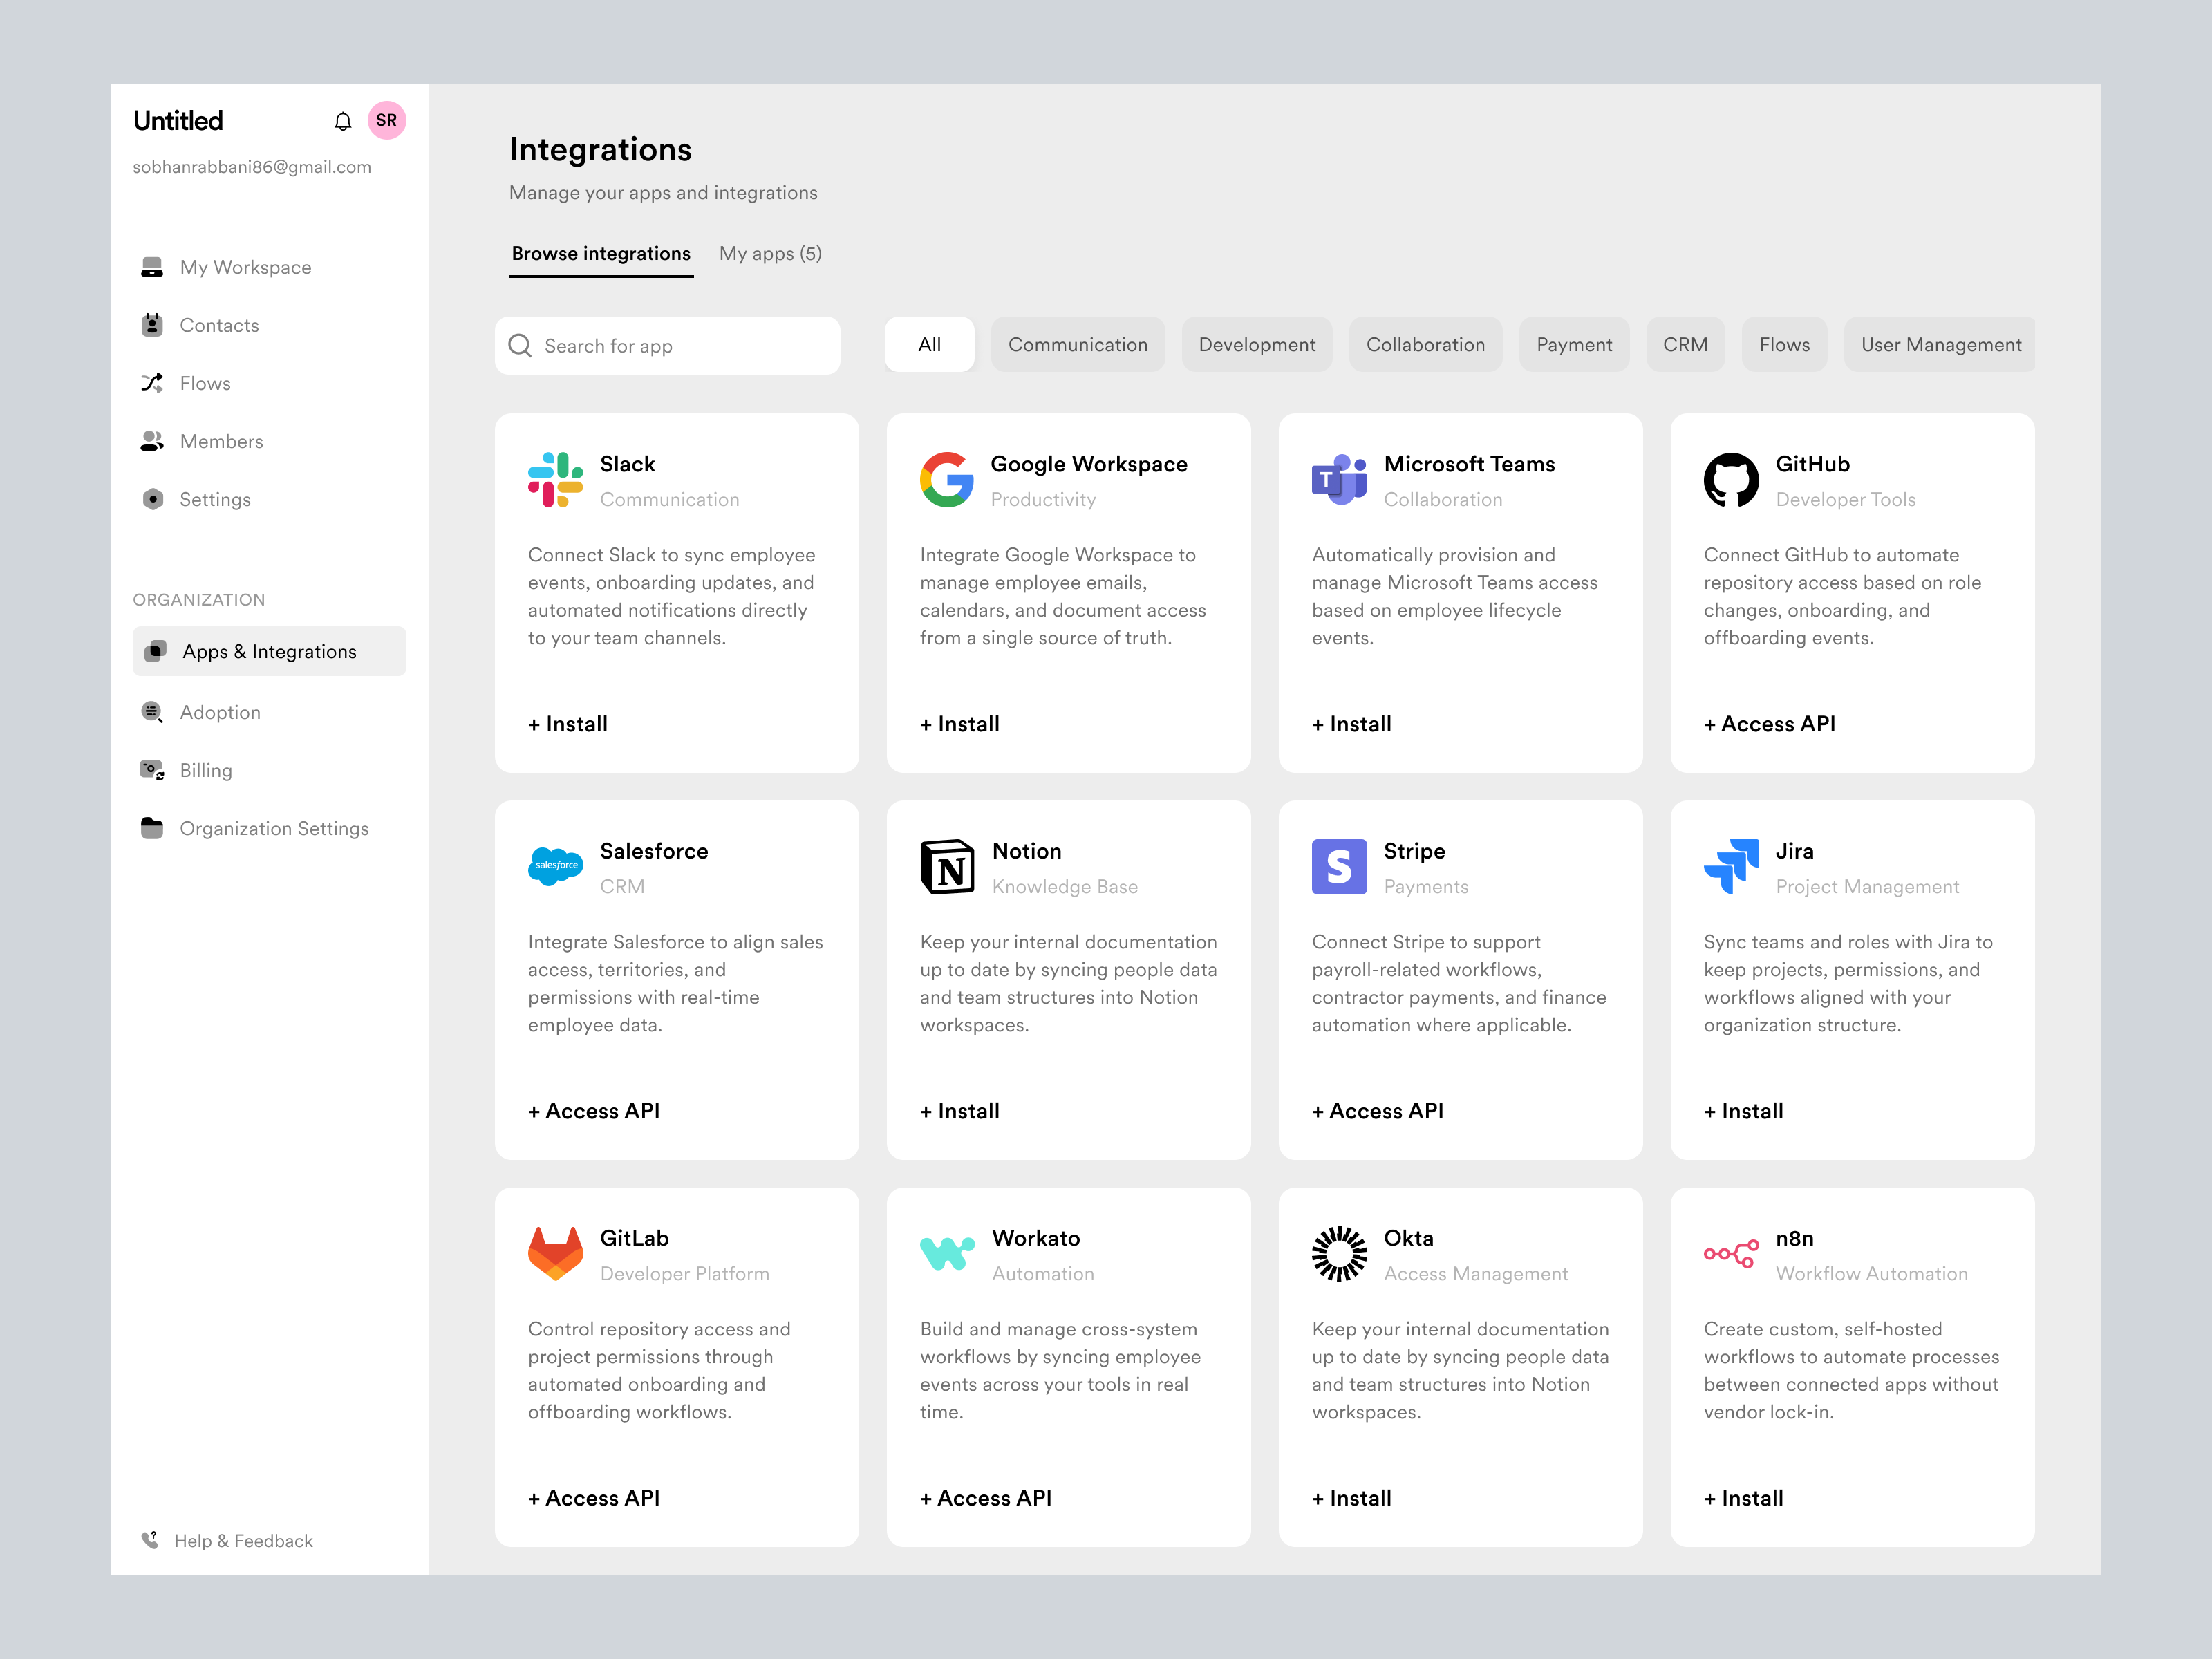Image resolution: width=2212 pixels, height=1659 pixels.
Task: Install the Slack integration
Action: (568, 724)
